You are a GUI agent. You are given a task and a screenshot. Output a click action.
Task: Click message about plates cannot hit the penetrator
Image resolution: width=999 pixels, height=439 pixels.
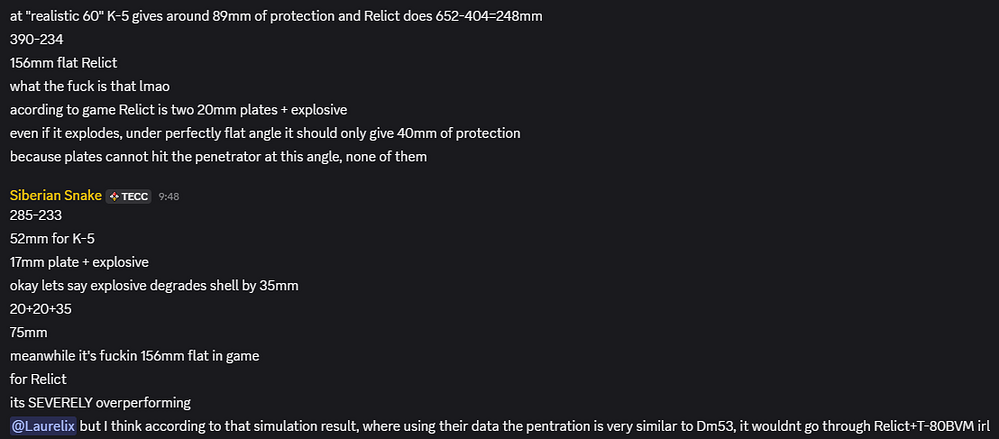pos(219,157)
